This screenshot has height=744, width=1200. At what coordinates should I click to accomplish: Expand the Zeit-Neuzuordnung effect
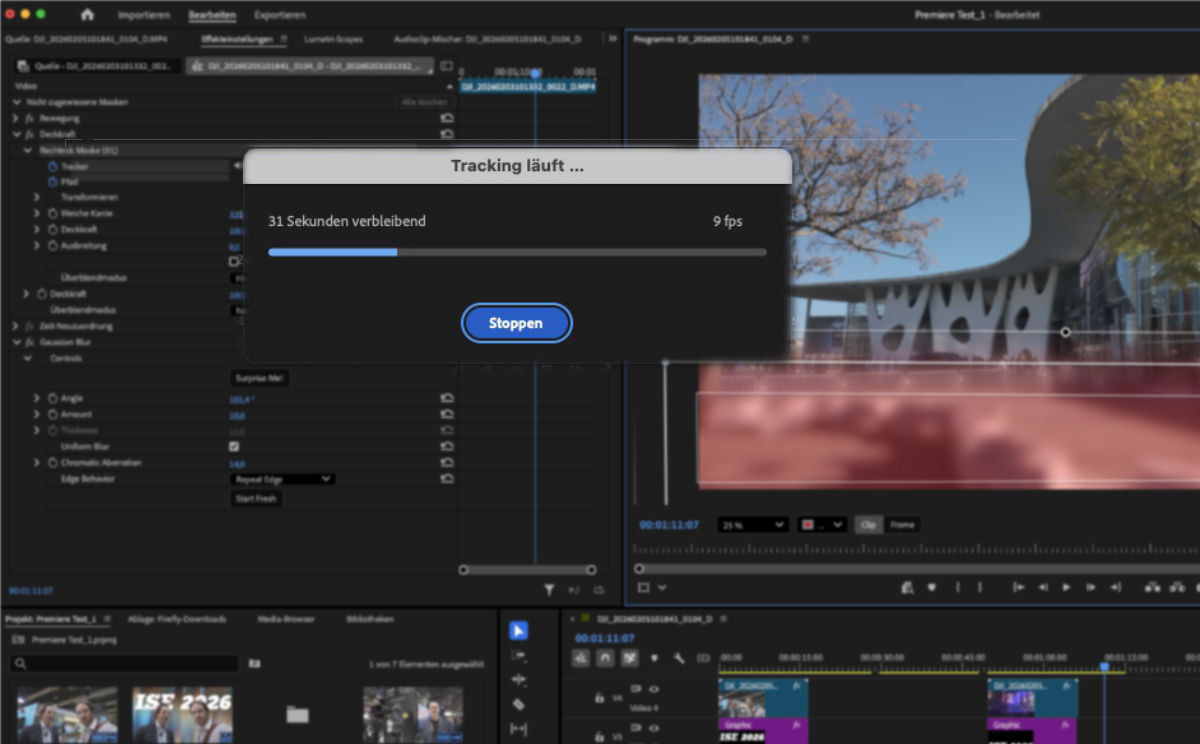(x=16, y=326)
